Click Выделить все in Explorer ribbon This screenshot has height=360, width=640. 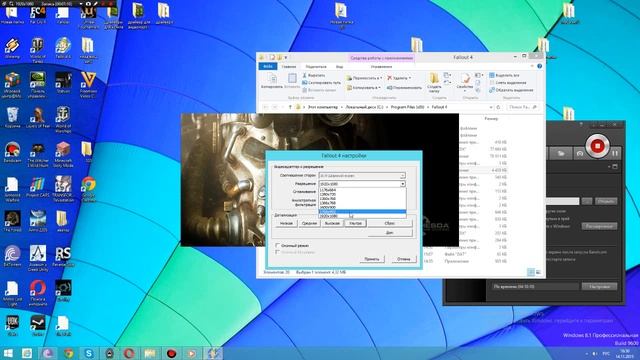click(x=504, y=76)
